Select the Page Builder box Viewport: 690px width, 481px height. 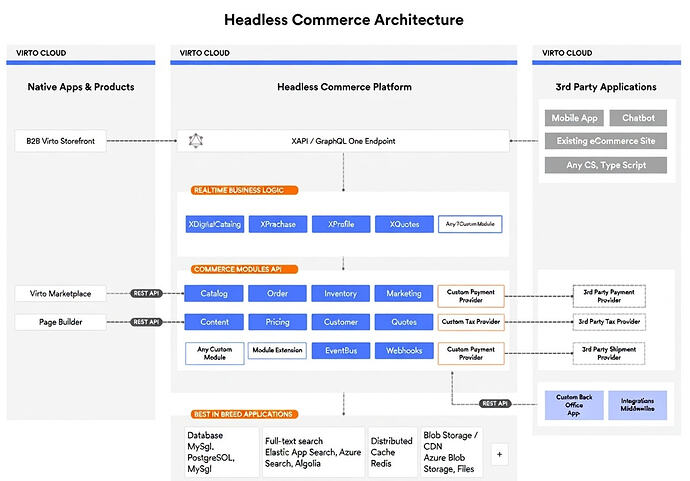click(x=60, y=322)
